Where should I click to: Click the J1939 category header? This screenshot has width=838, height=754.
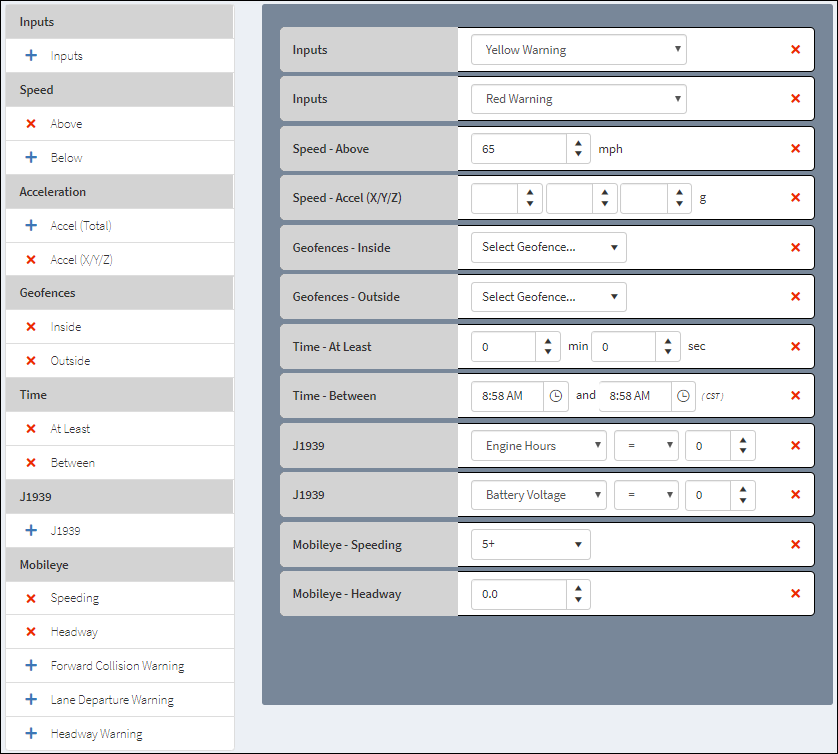coord(120,497)
